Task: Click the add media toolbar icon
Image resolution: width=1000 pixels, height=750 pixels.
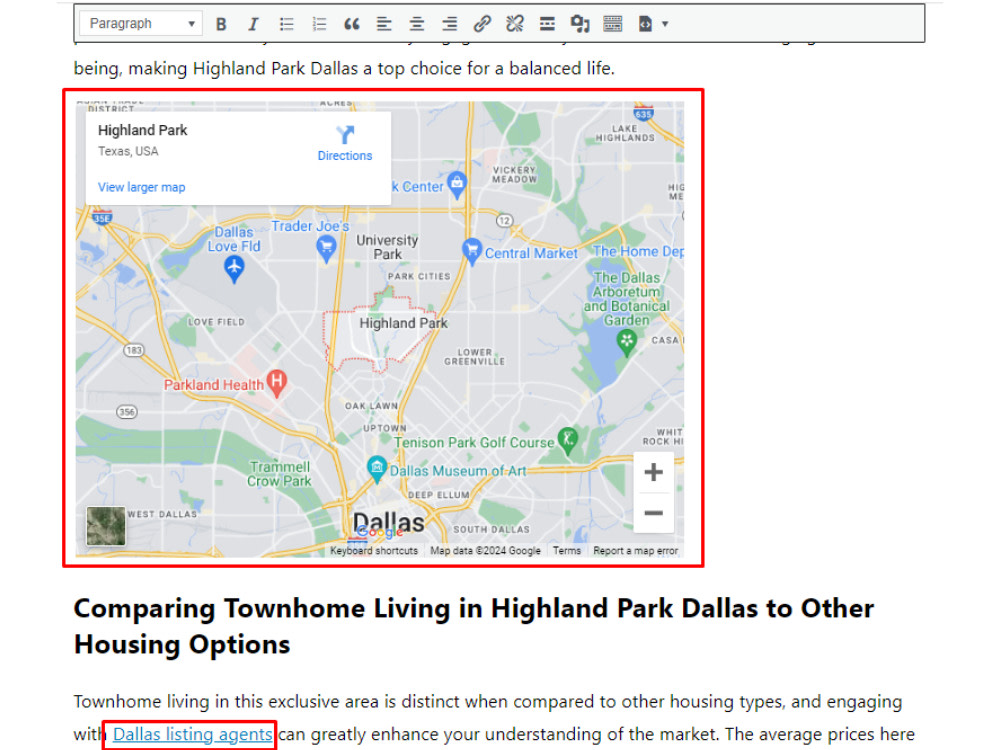Action: (580, 24)
